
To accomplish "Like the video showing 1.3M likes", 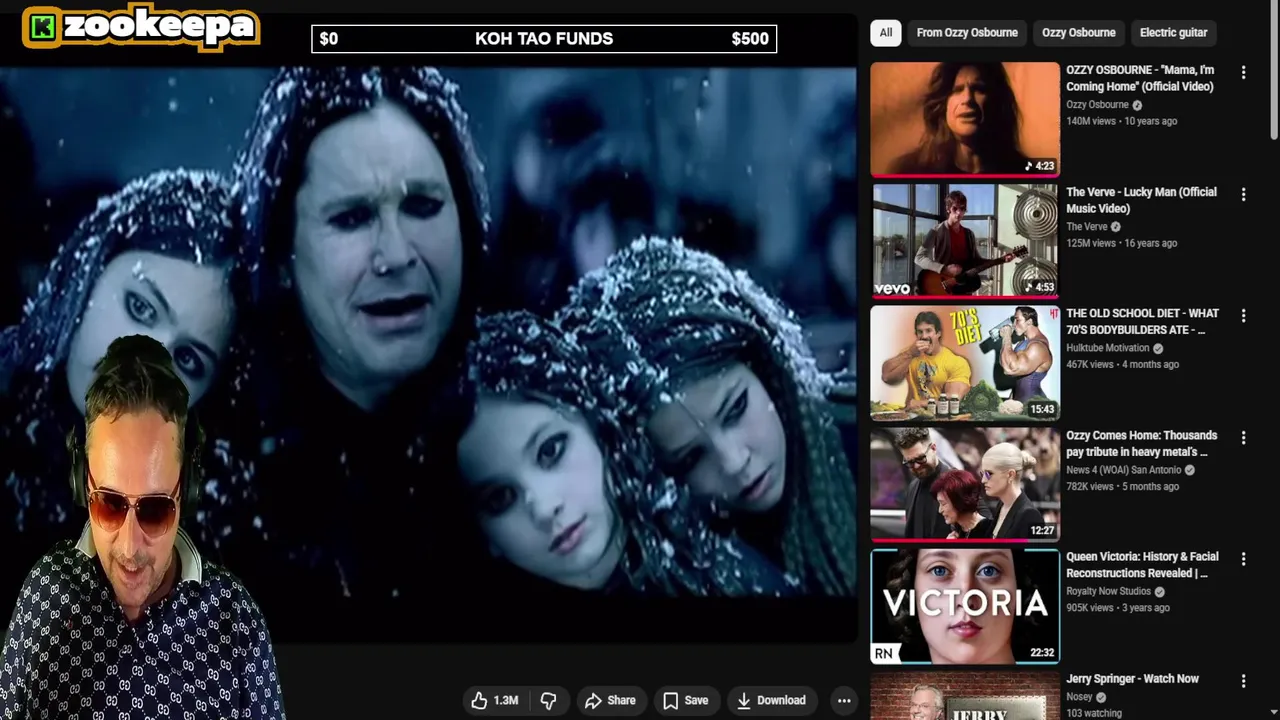I will pyautogui.click(x=496, y=700).
